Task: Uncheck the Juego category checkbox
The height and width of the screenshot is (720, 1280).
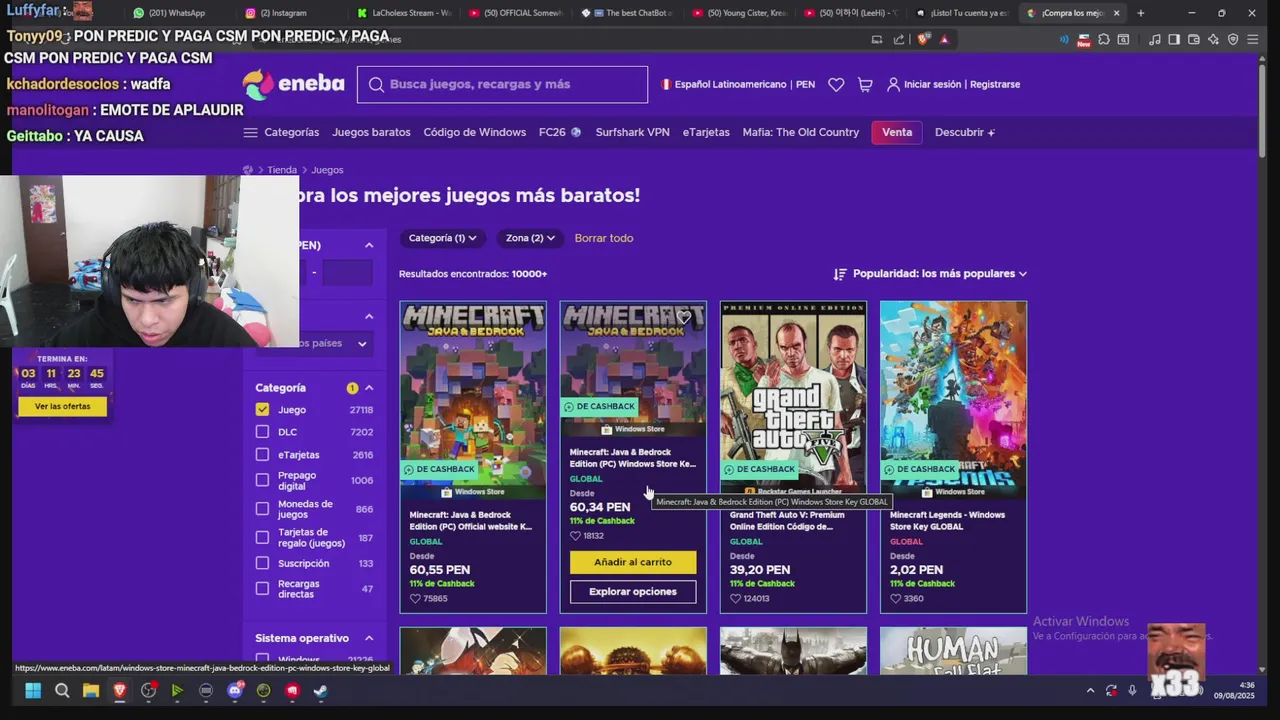Action: coord(262,409)
